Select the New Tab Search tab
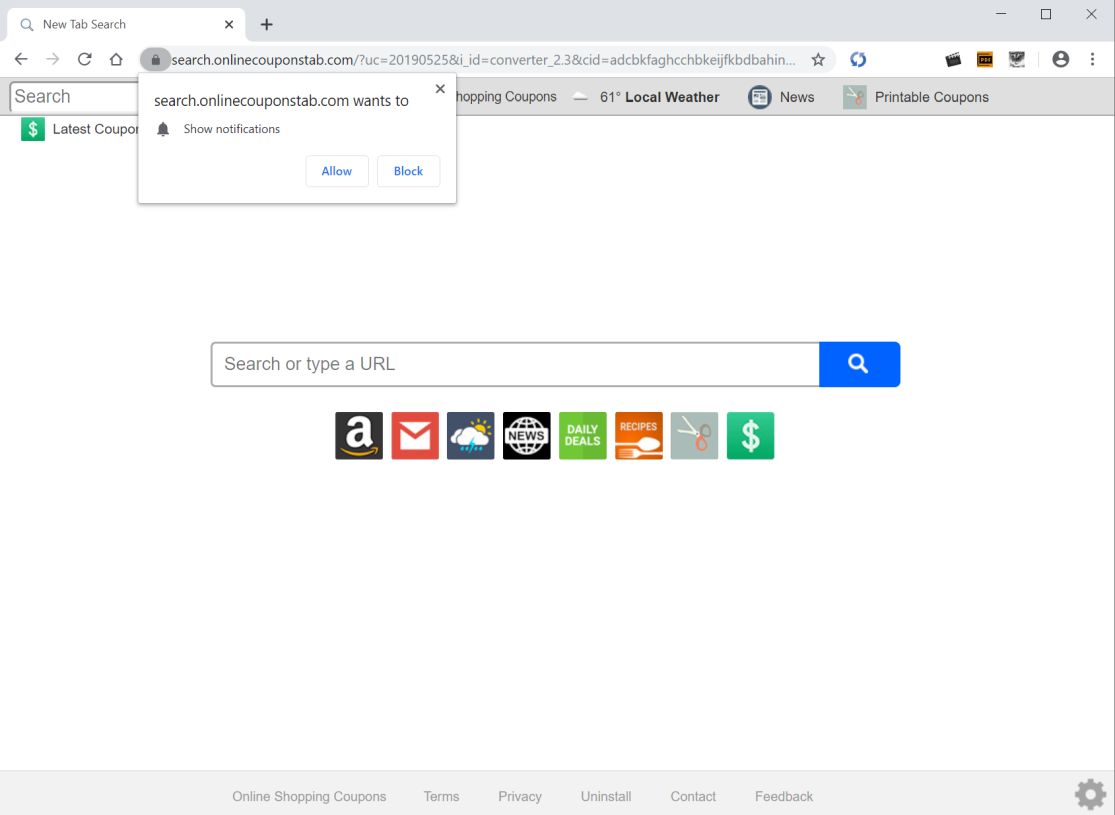Image resolution: width=1115 pixels, height=815 pixels. pyautogui.click(x=126, y=25)
